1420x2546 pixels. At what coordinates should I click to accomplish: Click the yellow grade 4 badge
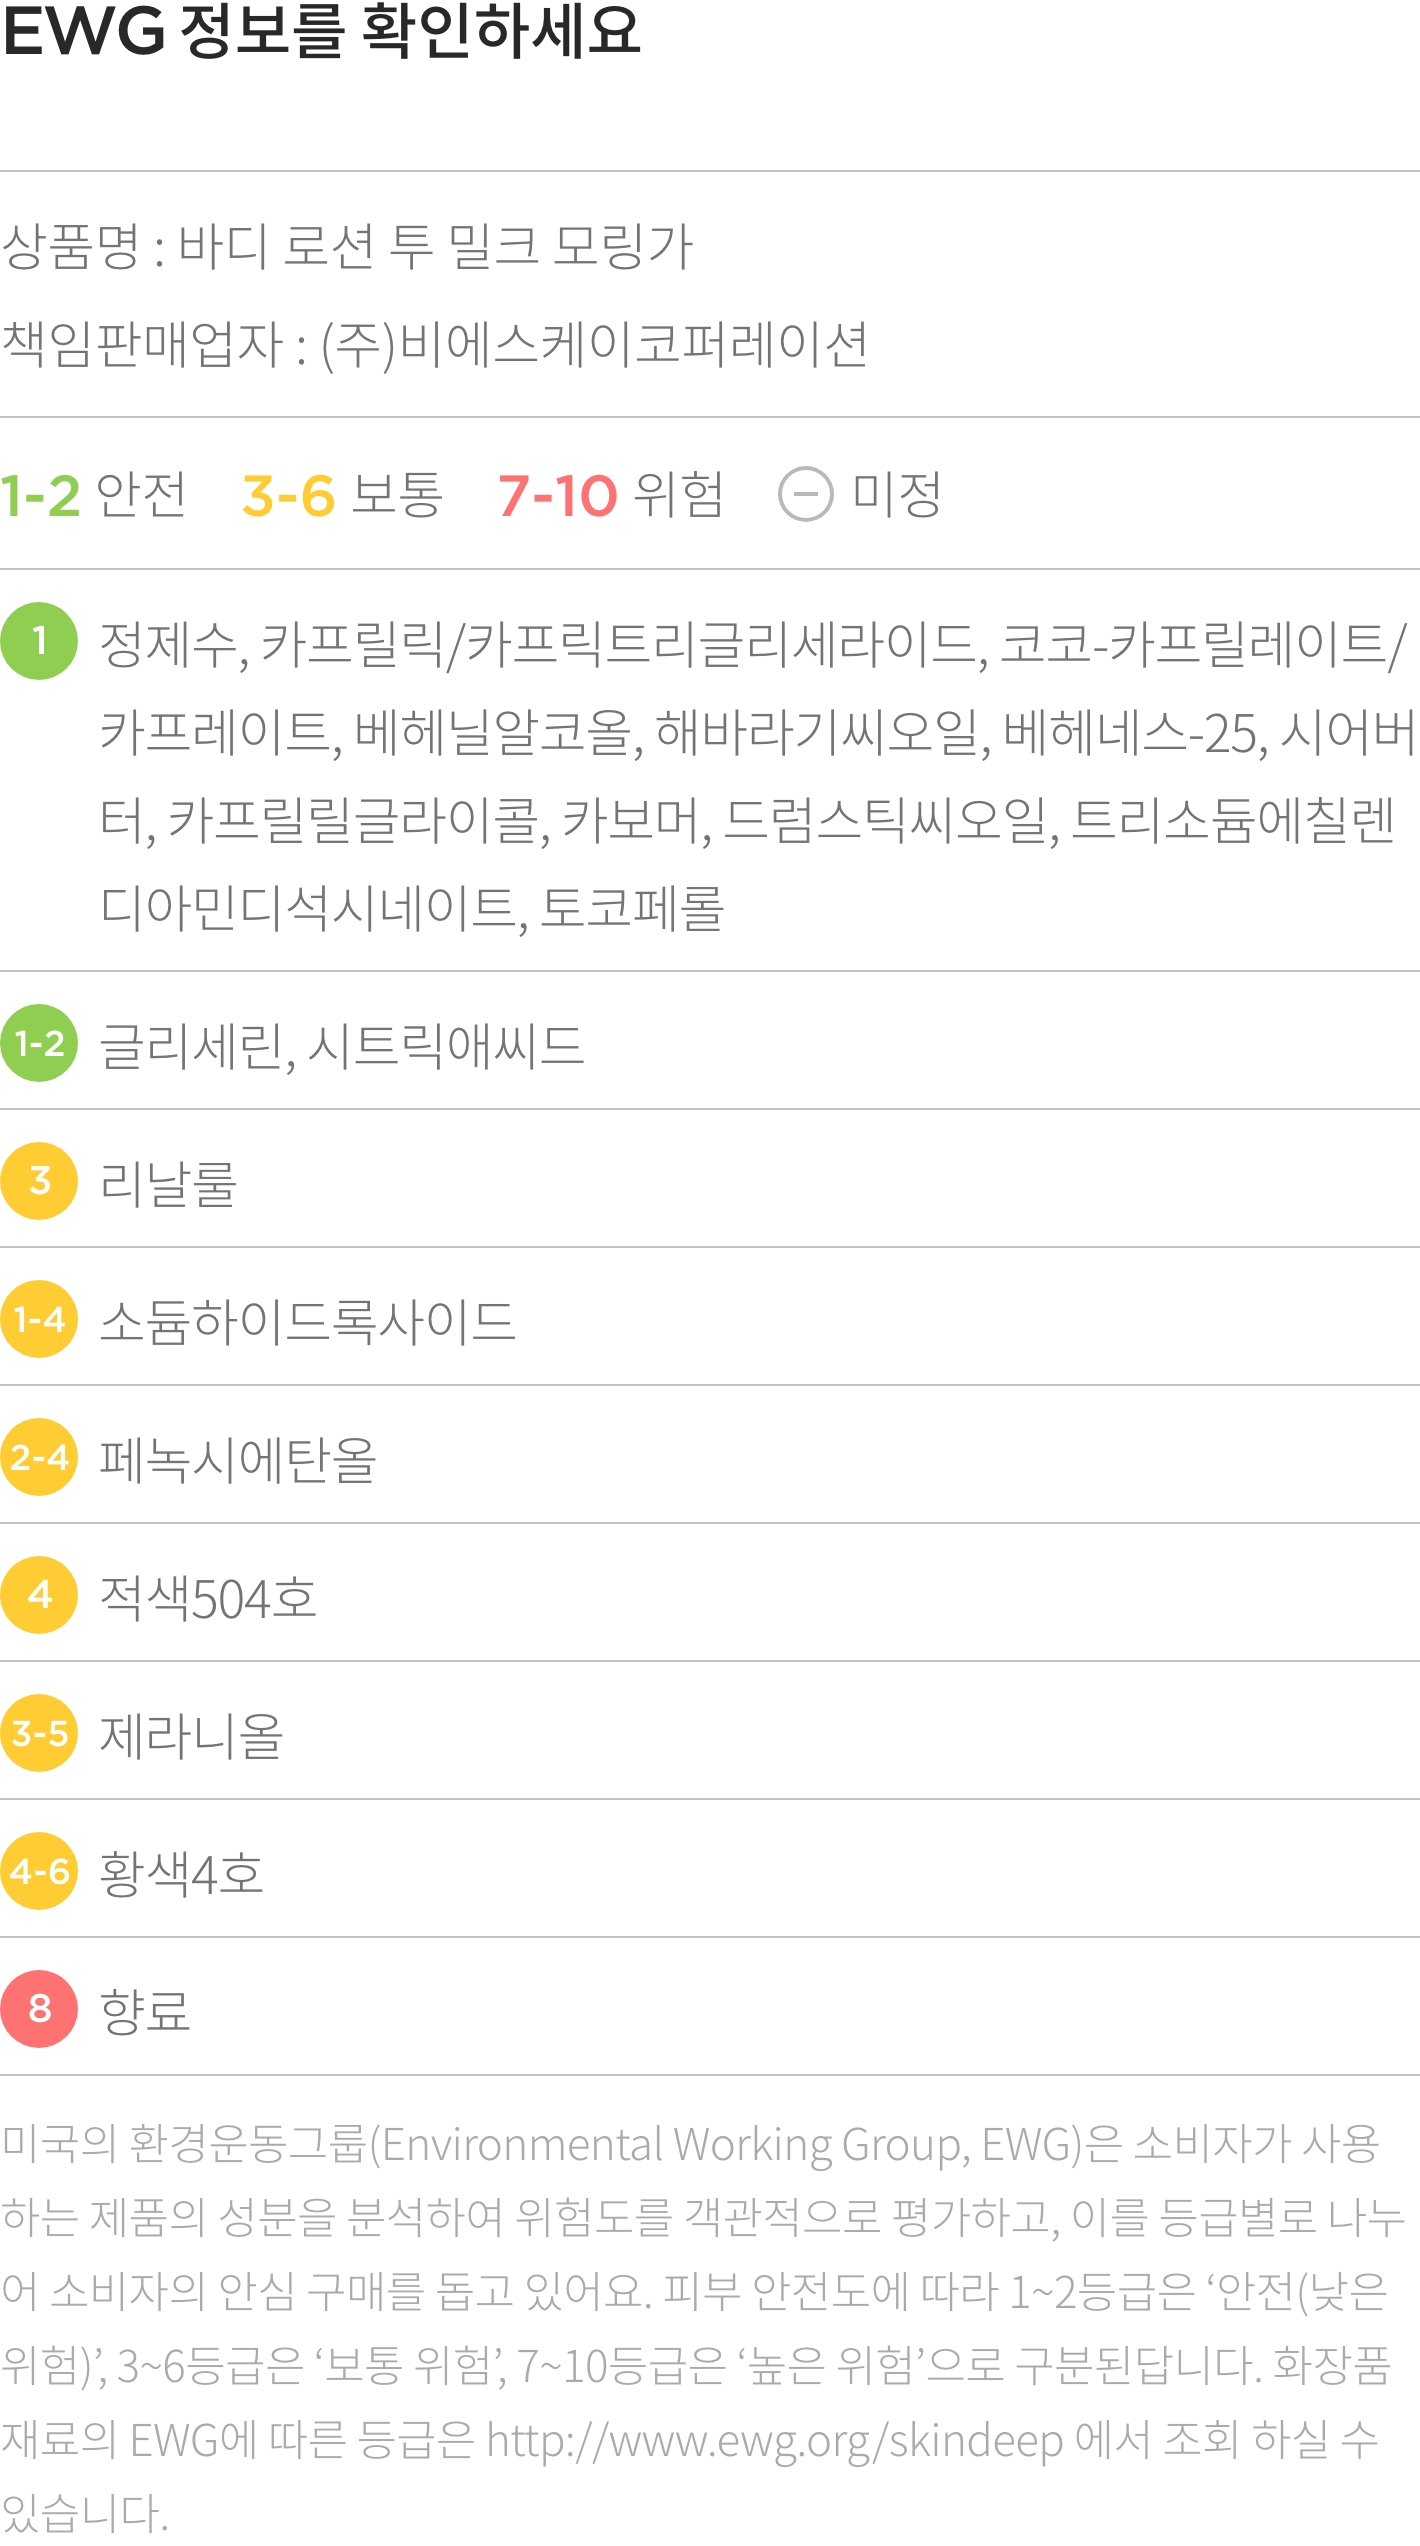[x=39, y=1595]
